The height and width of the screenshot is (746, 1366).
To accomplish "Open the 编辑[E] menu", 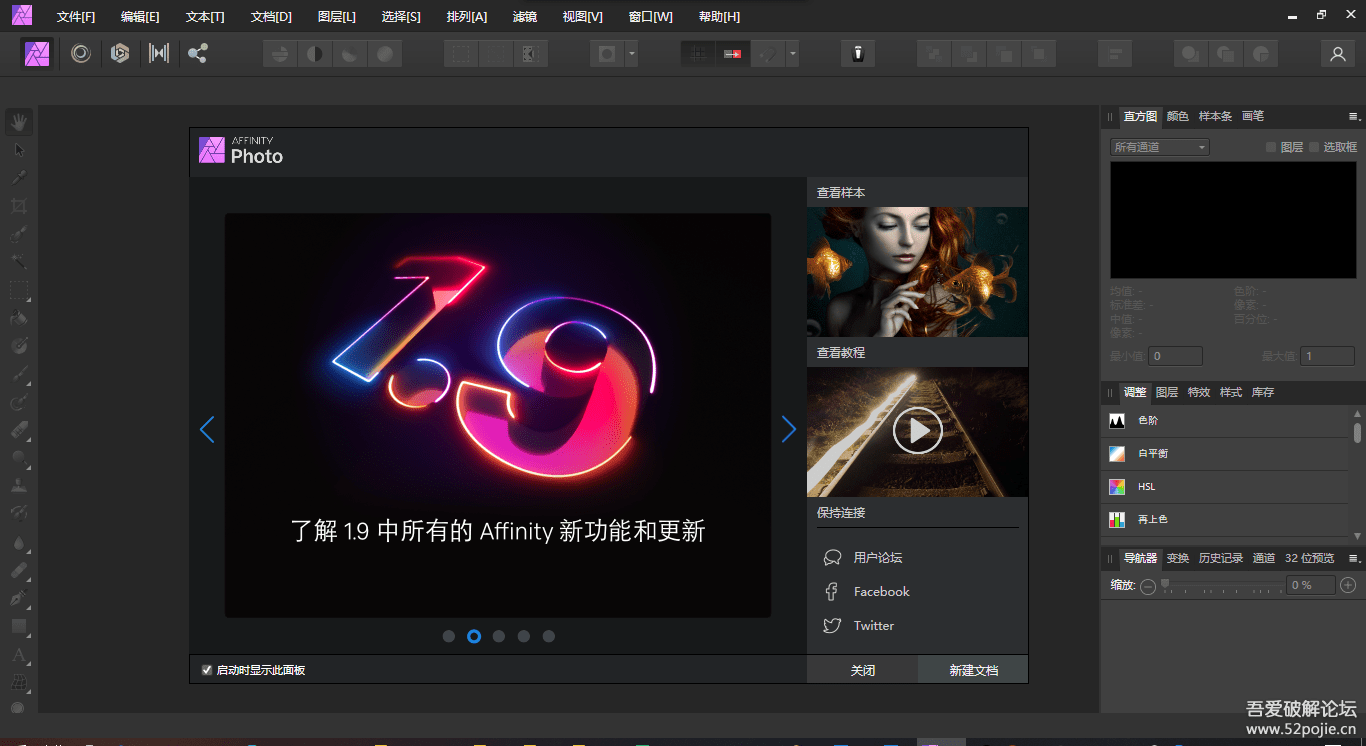I will tap(140, 17).
